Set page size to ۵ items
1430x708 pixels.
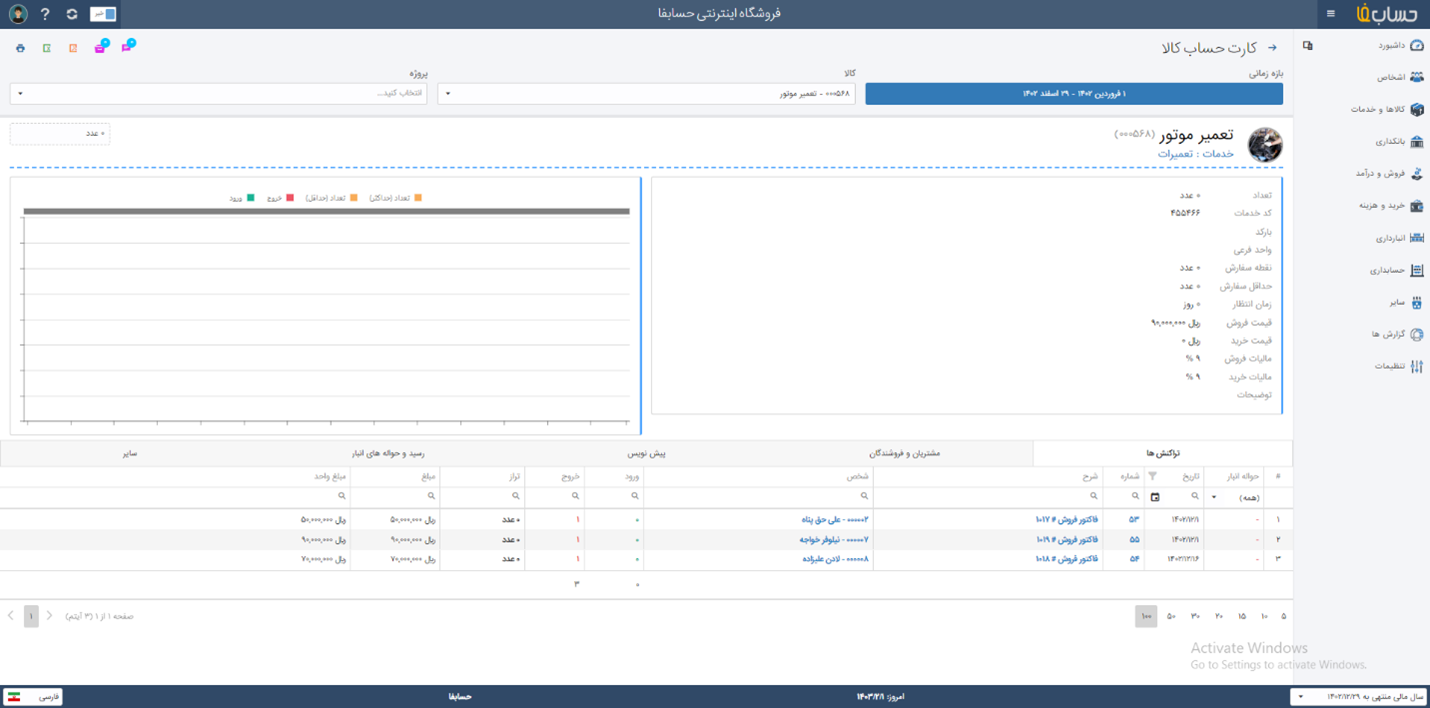pos(1283,616)
